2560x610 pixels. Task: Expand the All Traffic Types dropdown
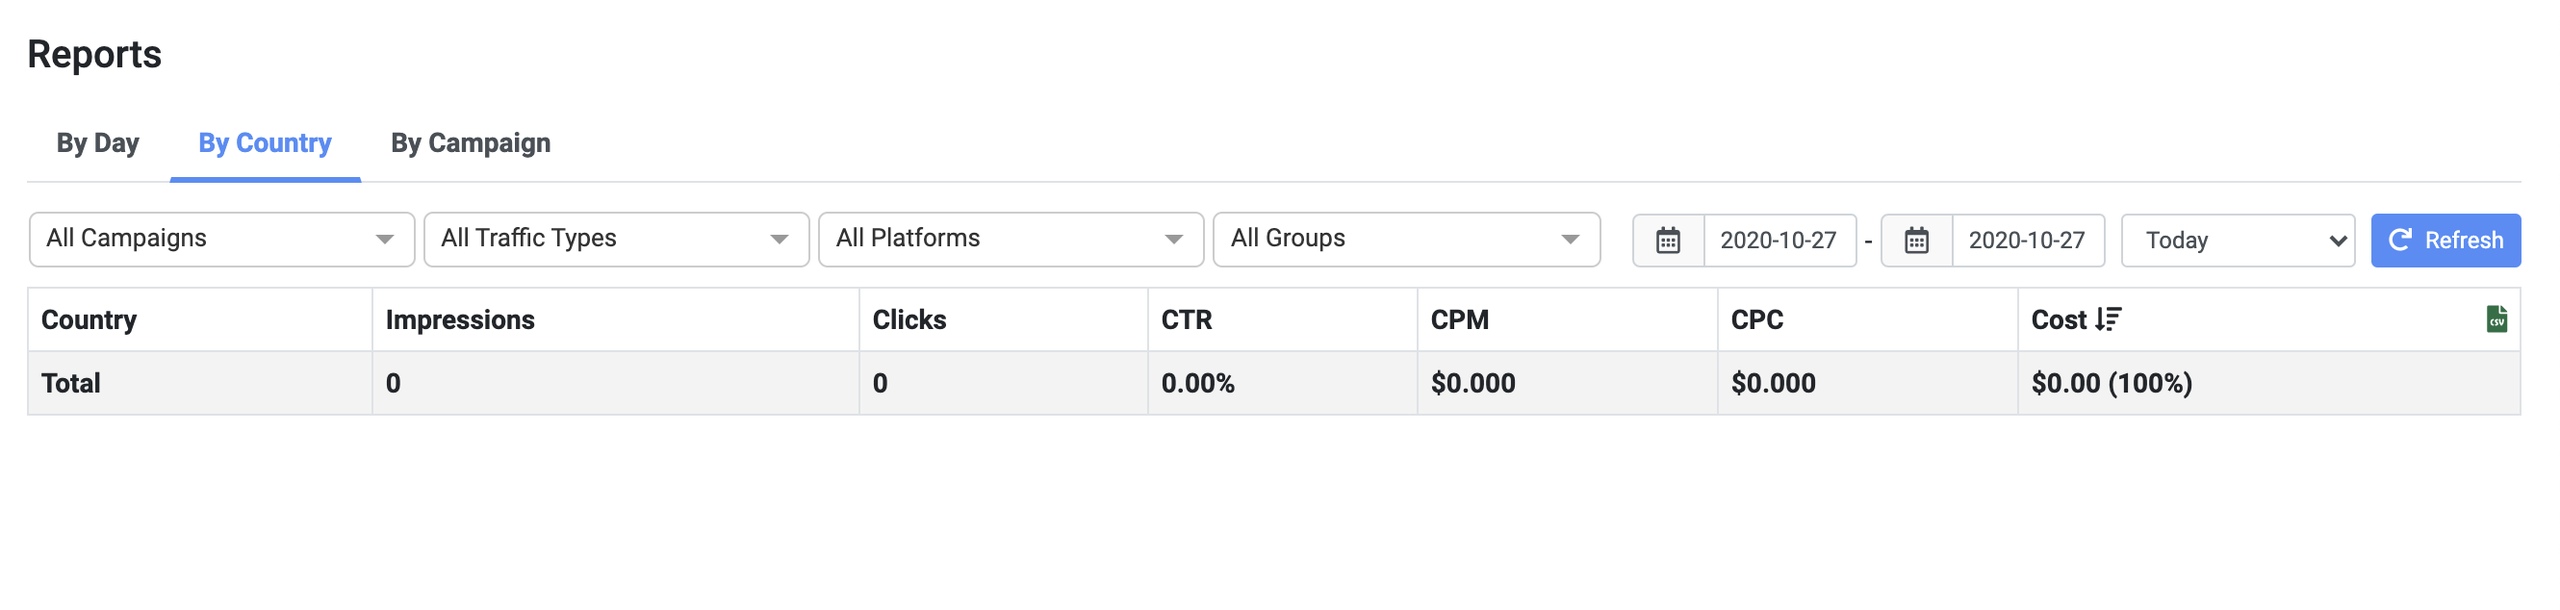pos(615,239)
